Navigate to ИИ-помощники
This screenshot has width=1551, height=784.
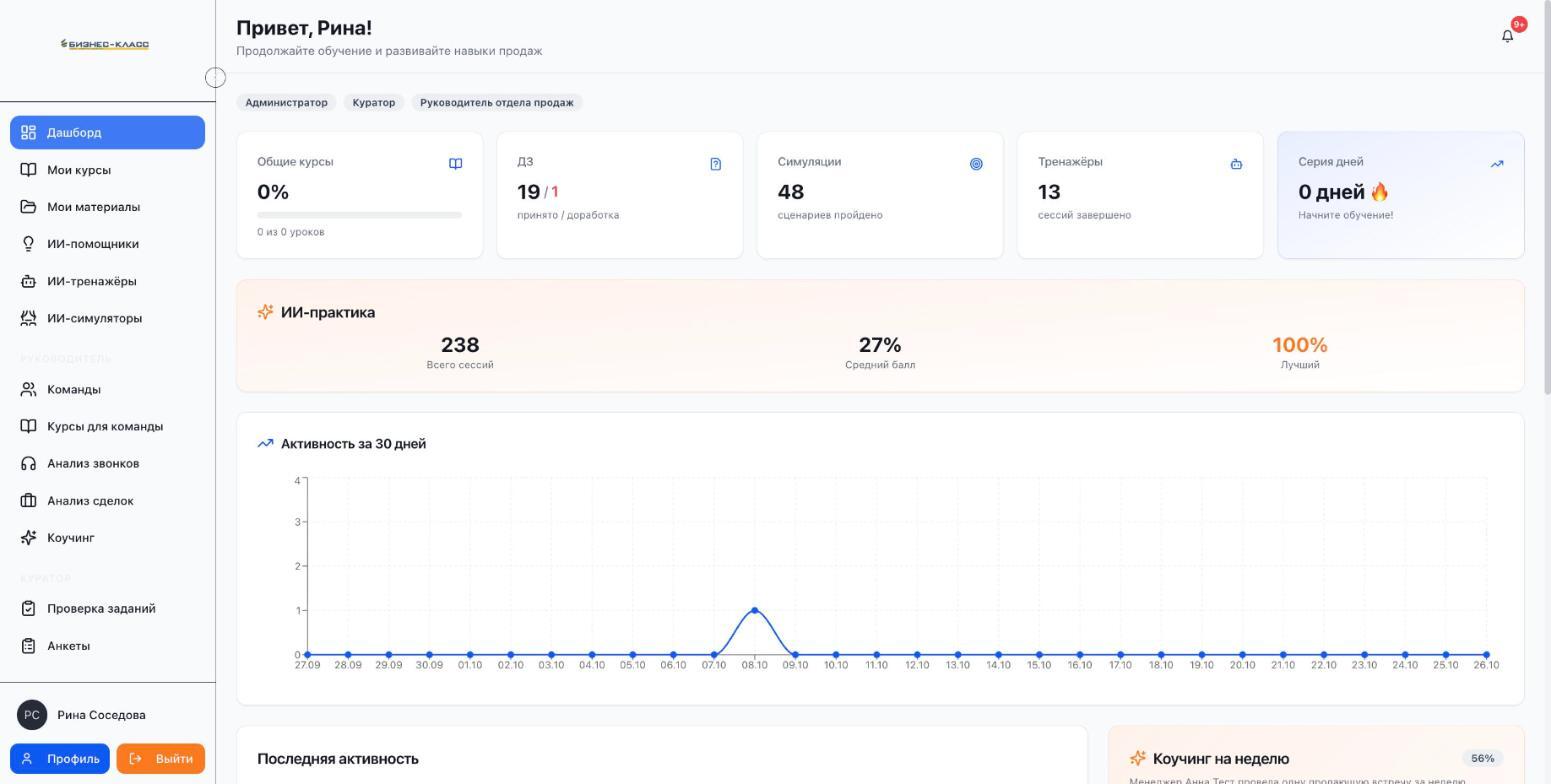[107, 244]
